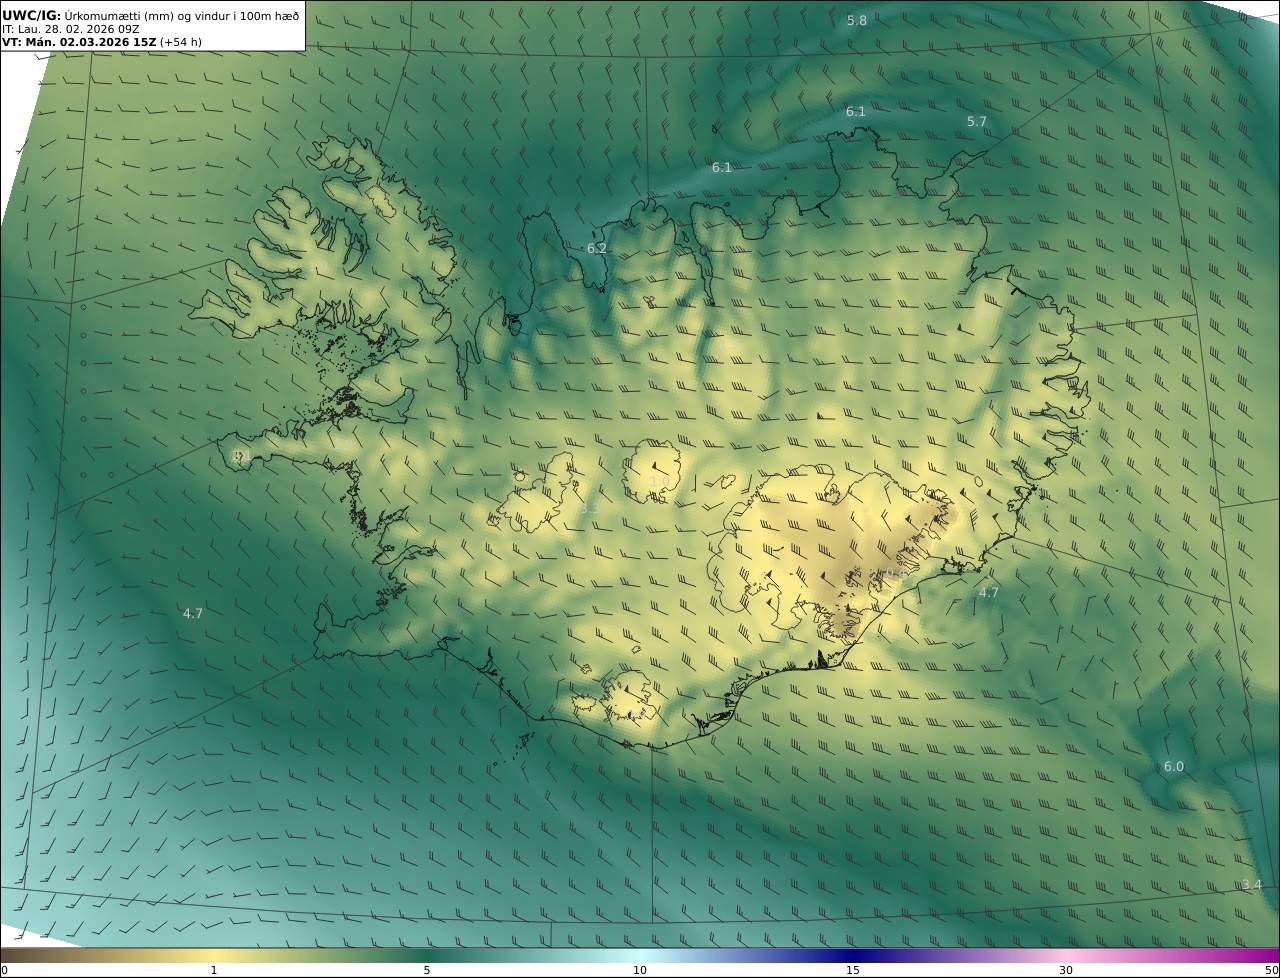Click the 1 tick label on the color scale

(x=214, y=970)
